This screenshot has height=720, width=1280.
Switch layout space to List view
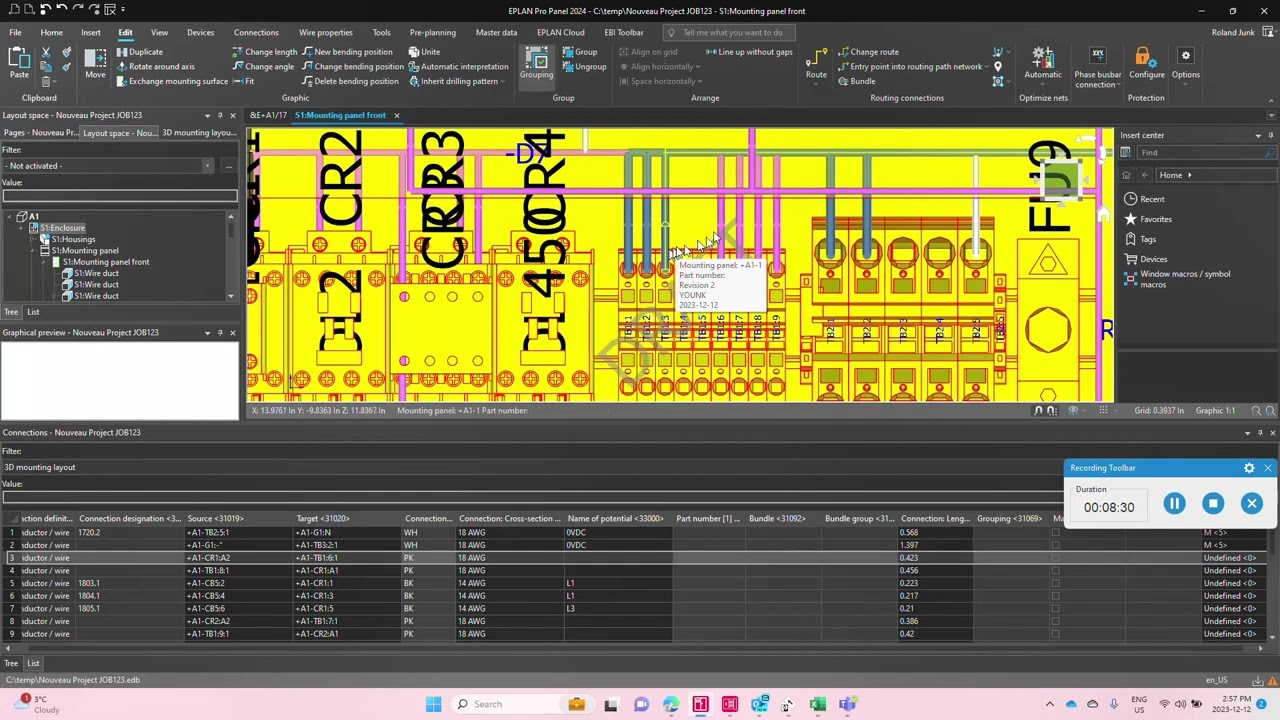click(x=33, y=312)
